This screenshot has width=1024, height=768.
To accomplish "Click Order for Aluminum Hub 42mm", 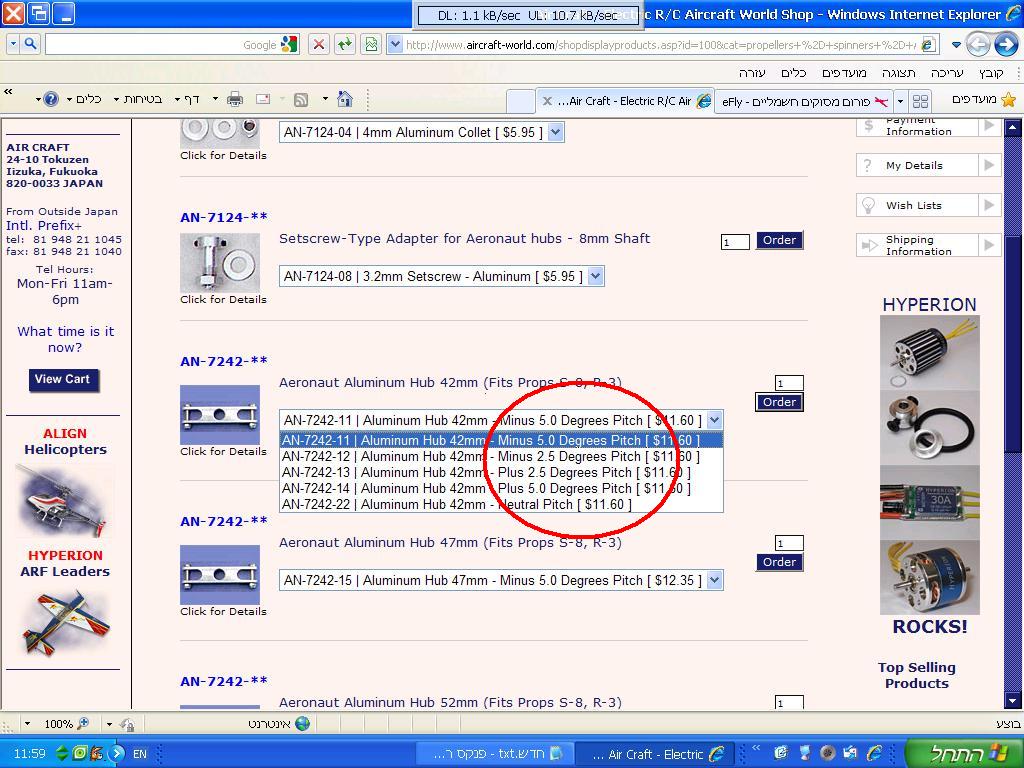I will click(779, 402).
